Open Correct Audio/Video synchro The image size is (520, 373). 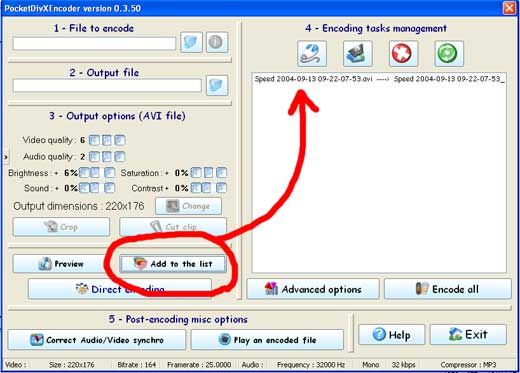(x=97, y=340)
